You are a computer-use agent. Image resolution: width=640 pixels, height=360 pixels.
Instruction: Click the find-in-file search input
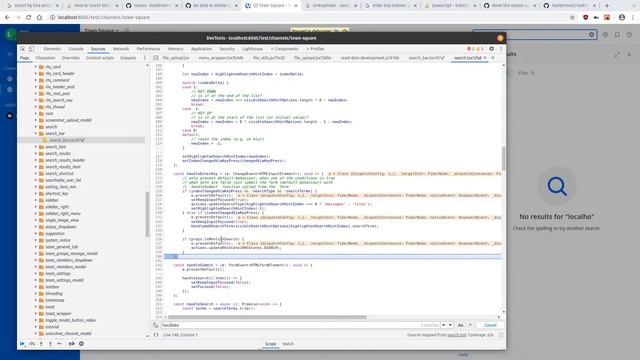pyautogui.click(x=290, y=325)
